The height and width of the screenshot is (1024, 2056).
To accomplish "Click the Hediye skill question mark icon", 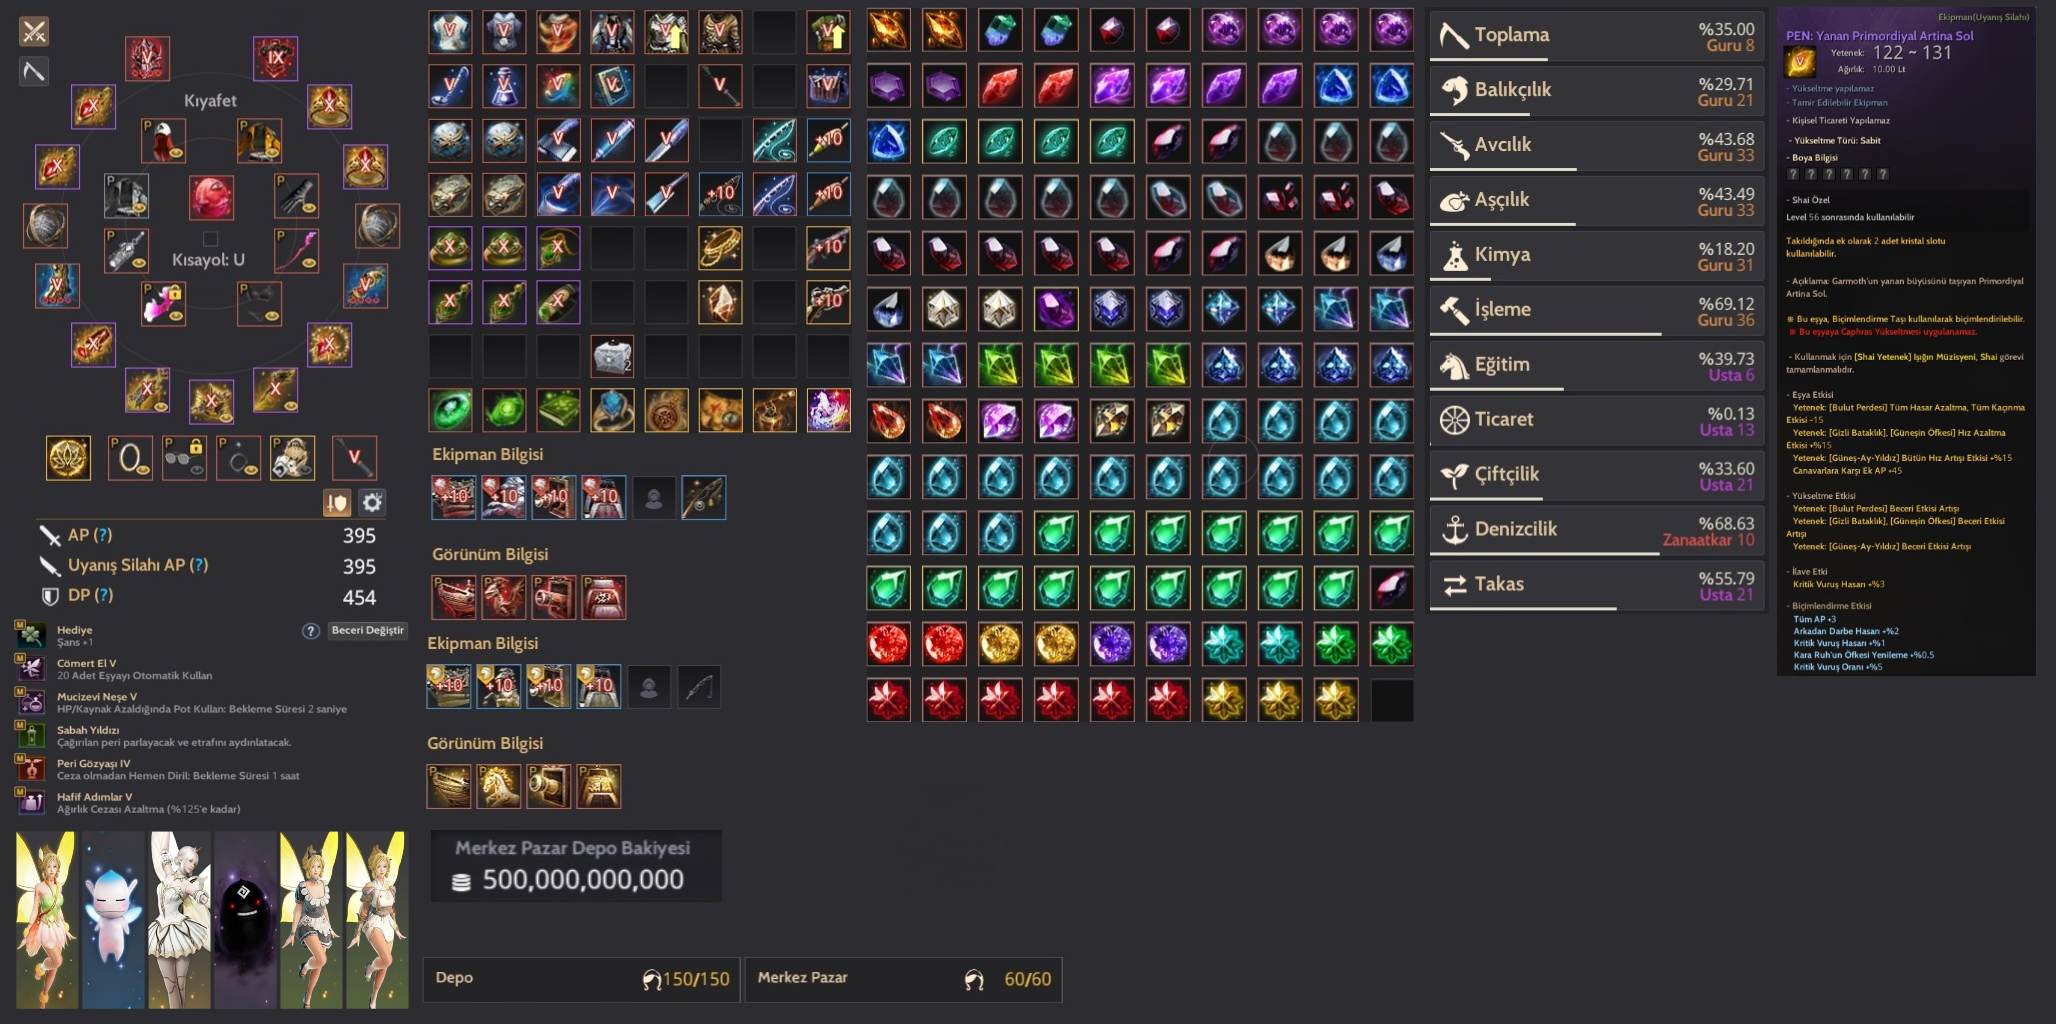I will [311, 631].
